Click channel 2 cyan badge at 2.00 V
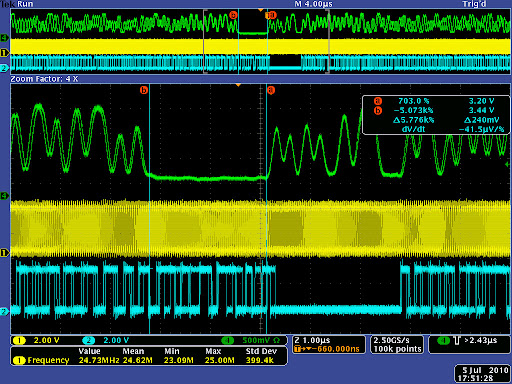 point(89,340)
